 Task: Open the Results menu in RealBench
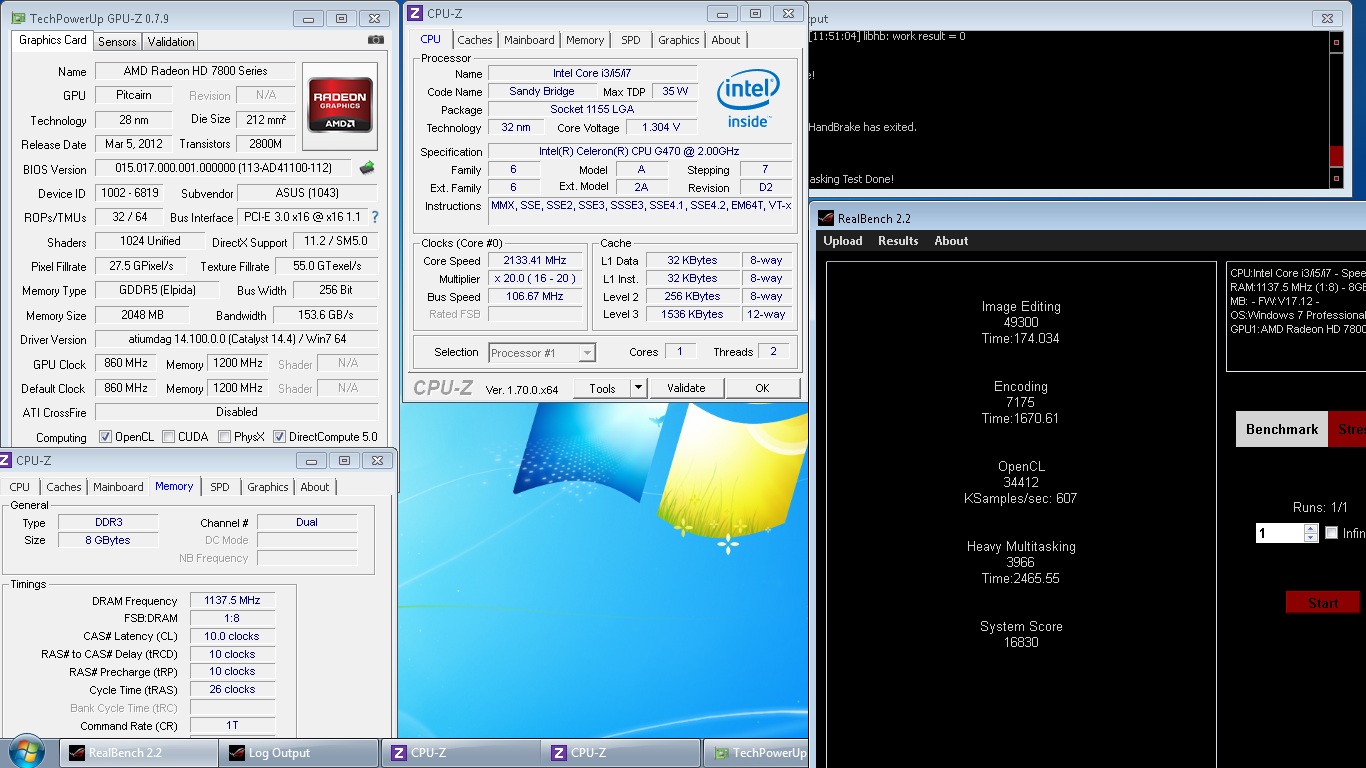(898, 241)
